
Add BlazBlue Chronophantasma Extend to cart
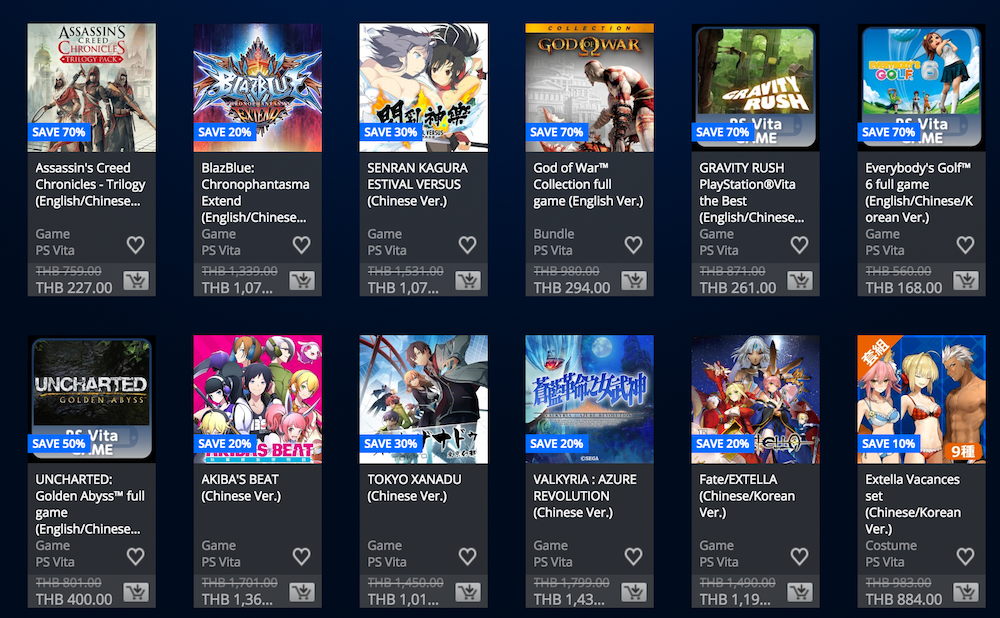tap(302, 281)
